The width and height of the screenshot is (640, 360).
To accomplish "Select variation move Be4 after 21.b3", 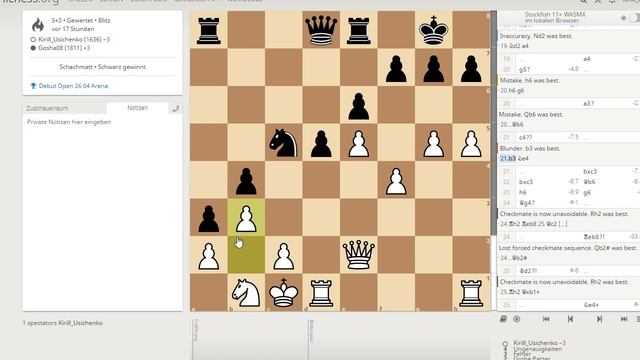I will coord(523,158).
